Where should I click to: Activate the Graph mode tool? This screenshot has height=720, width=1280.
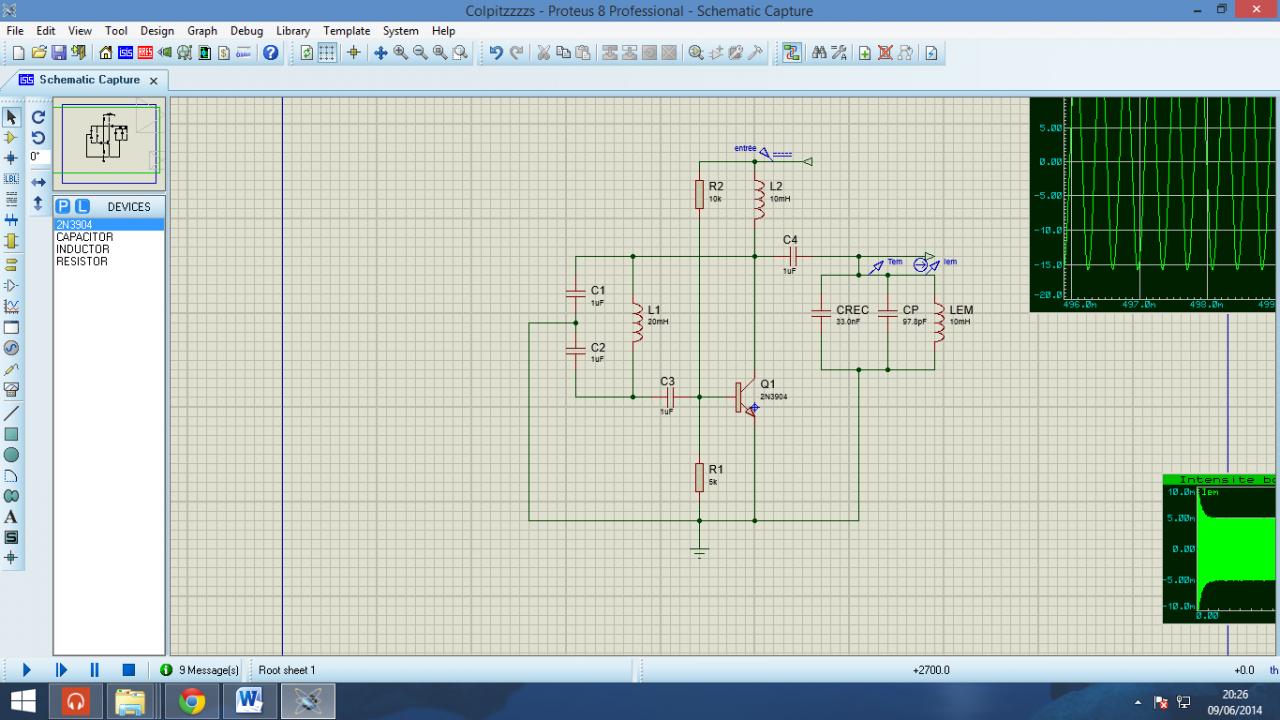12,306
